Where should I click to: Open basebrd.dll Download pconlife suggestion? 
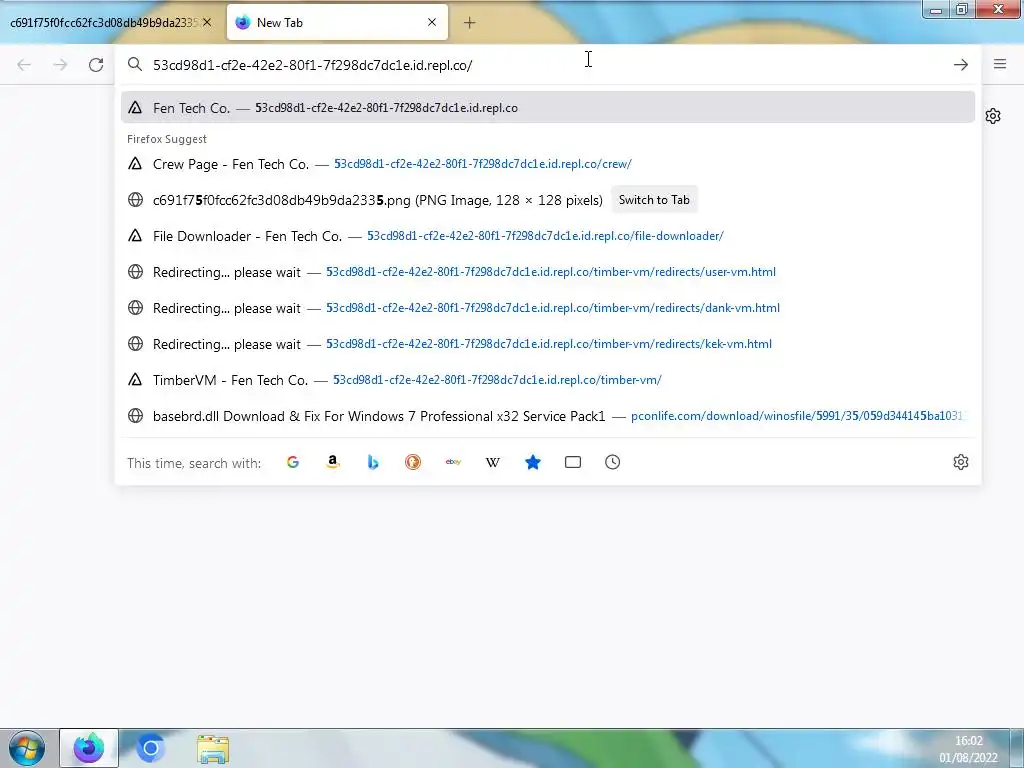point(548,416)
